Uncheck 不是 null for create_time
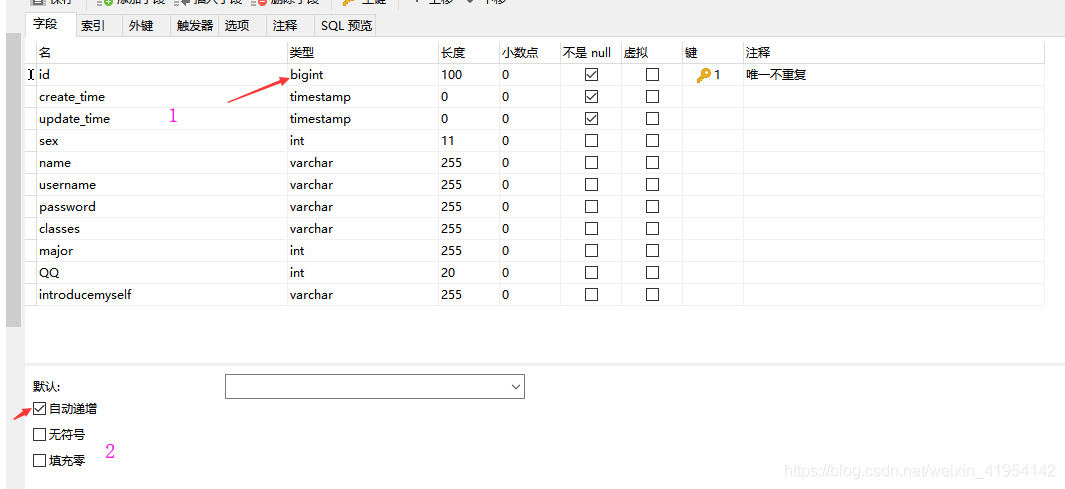 click(x=591, y=97)
